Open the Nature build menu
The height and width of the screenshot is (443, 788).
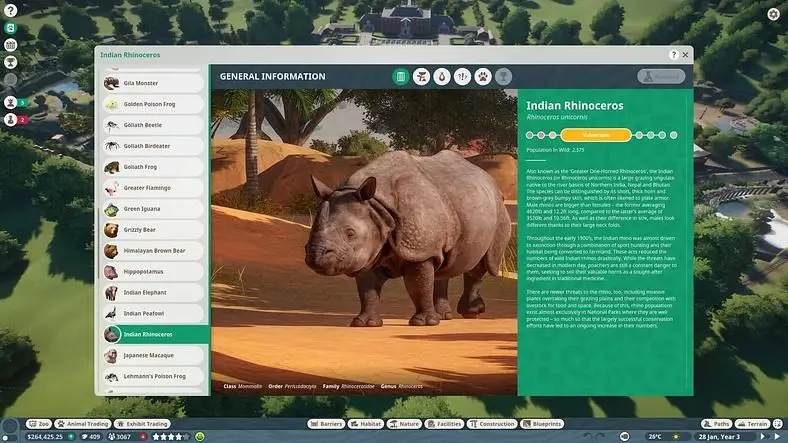tap(404, 424)
